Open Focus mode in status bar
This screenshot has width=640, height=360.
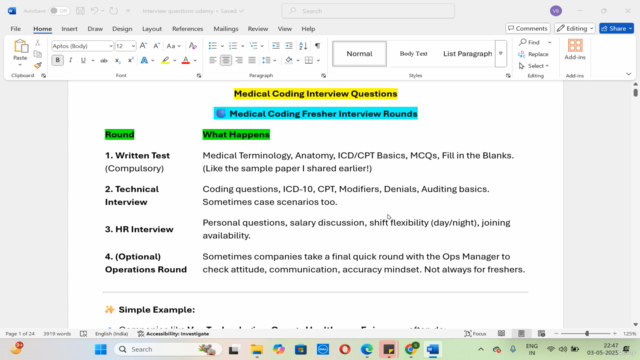point(476,333)
